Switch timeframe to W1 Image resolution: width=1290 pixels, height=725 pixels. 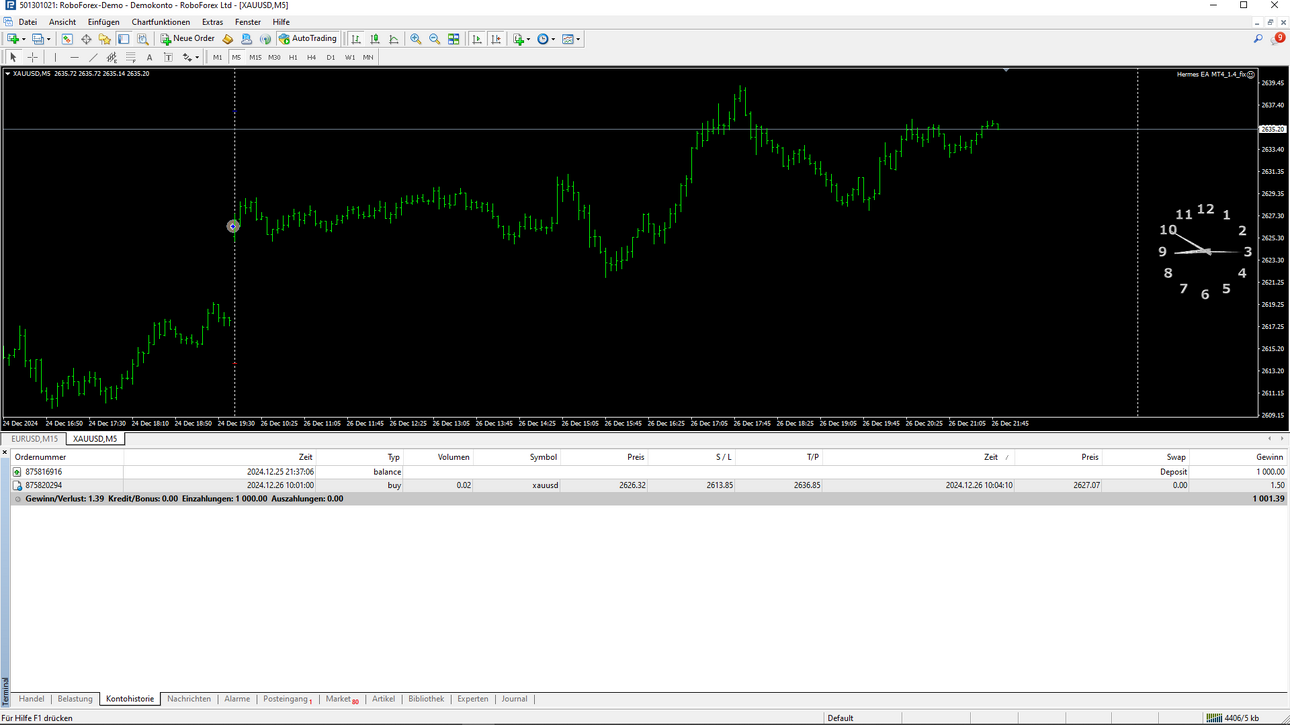point(349,58)
